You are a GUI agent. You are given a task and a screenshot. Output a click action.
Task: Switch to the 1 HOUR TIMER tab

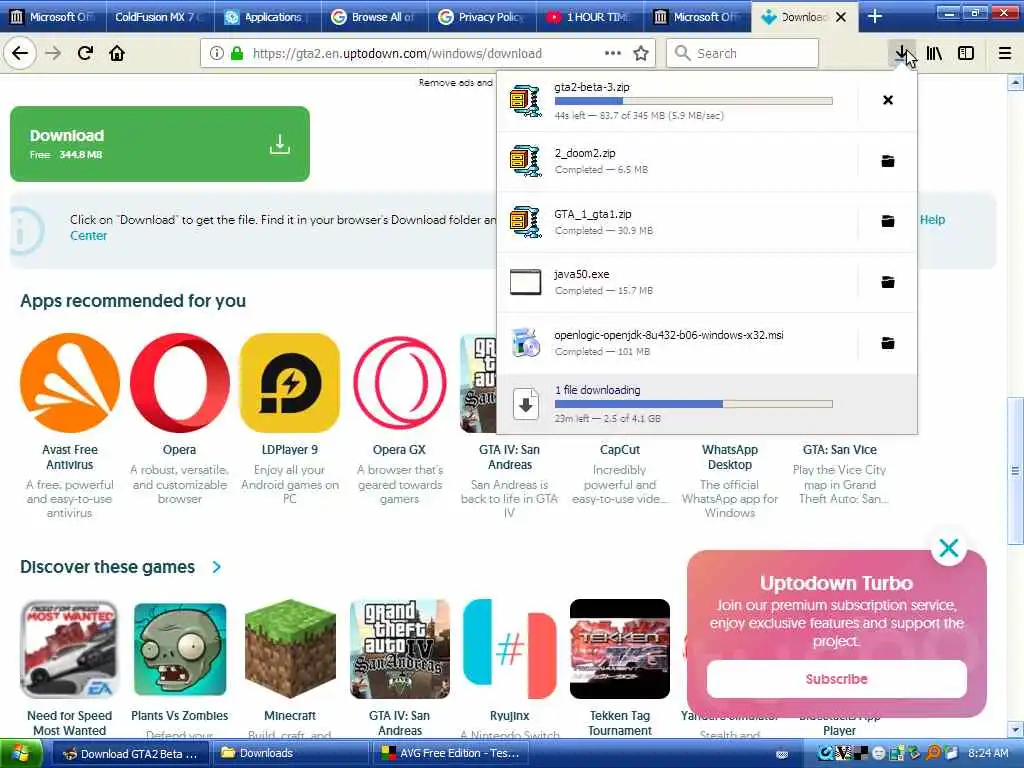tap(590, 17)
